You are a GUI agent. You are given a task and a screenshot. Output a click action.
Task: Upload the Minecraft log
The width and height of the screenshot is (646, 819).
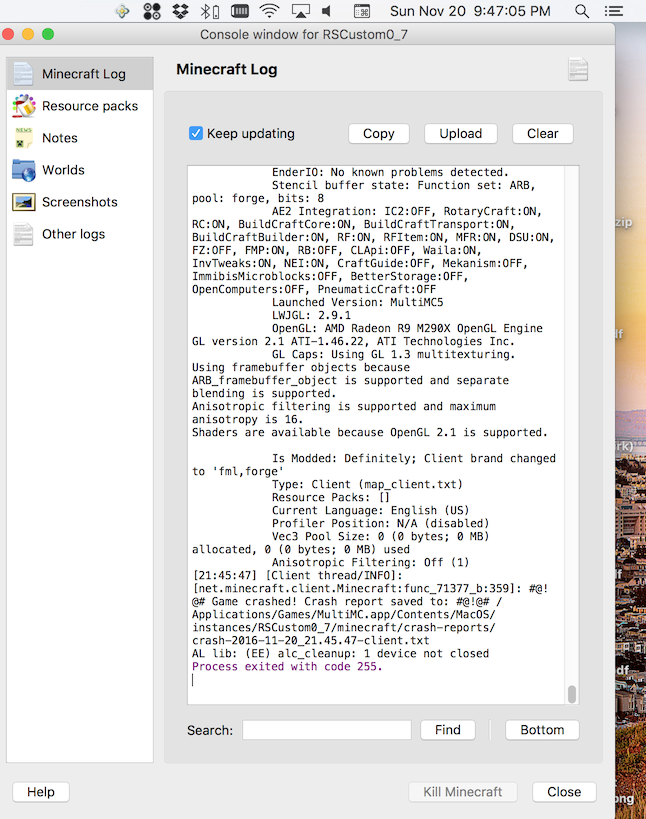pyautogui.click(x=460, y=133)
